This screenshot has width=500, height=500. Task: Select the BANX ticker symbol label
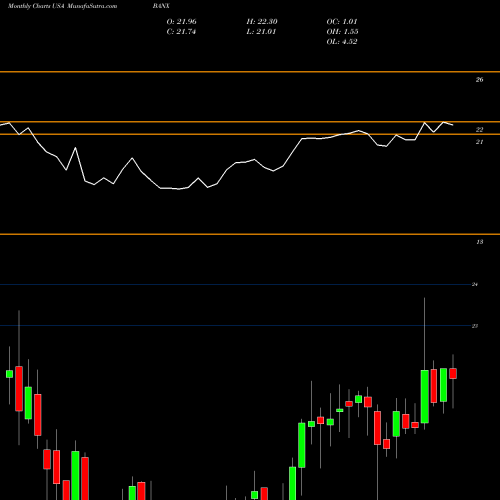coord(161,6)
